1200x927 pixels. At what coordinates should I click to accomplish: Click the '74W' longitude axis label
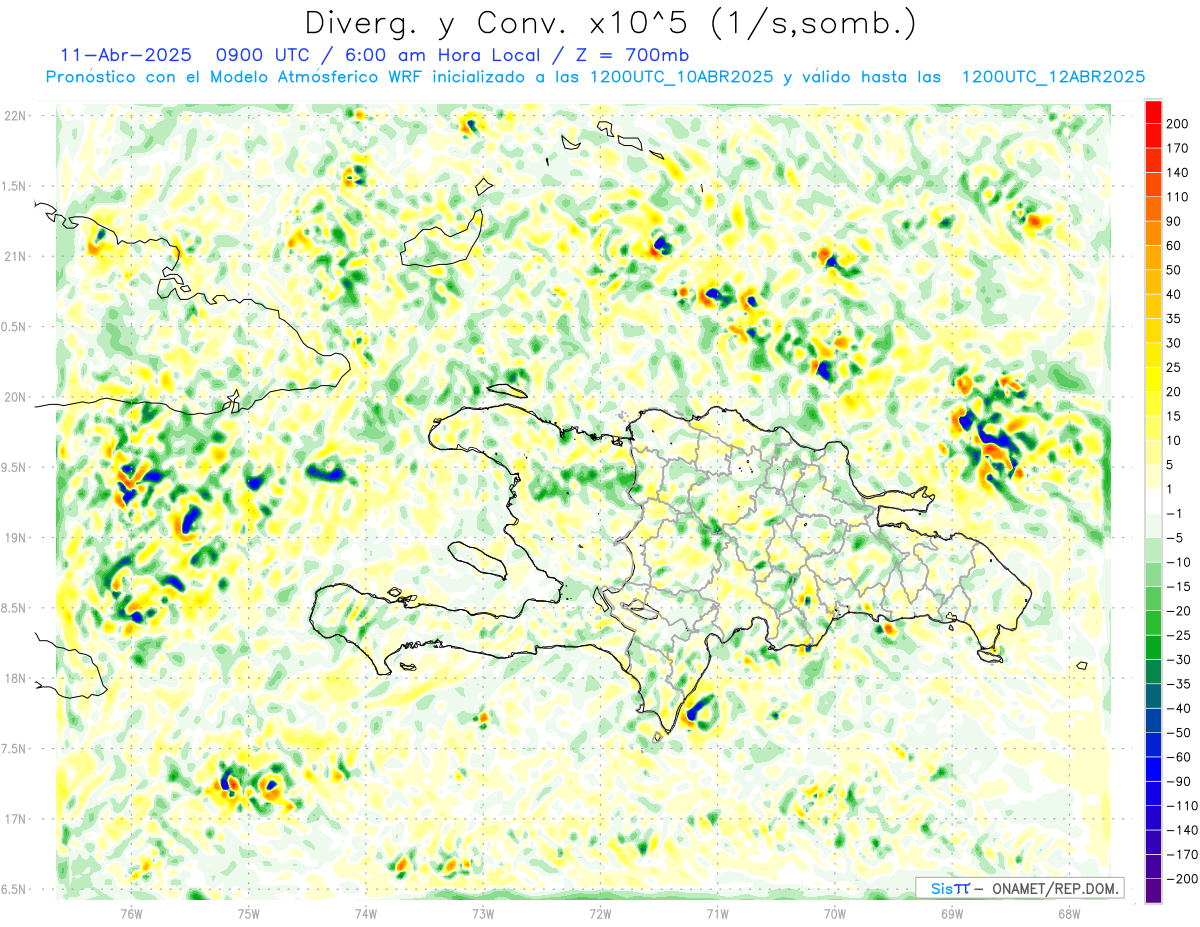coord(366,914)
